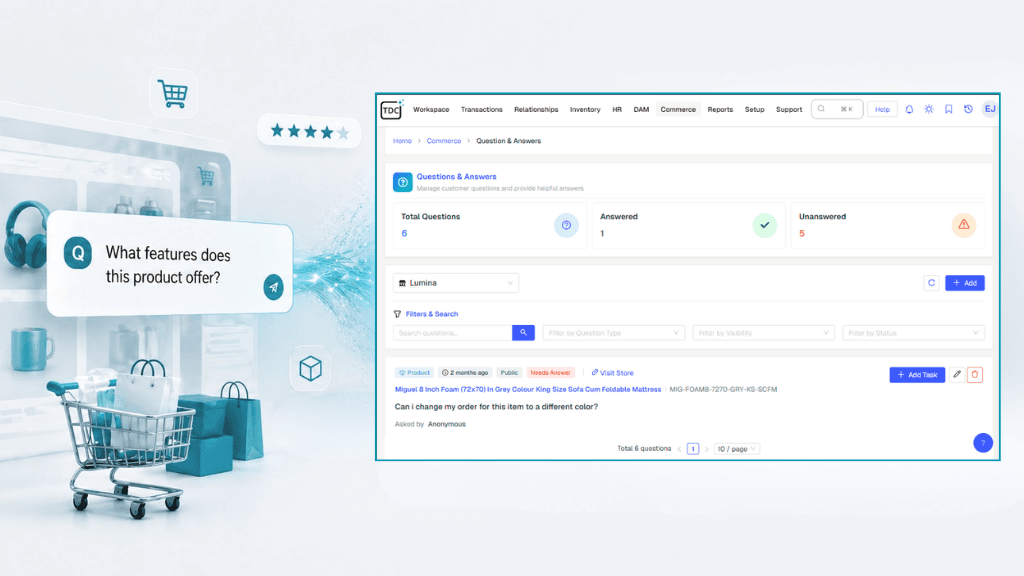Open the Setup menu
Viewport: 1024px width, 576px height.
point(754,110)
